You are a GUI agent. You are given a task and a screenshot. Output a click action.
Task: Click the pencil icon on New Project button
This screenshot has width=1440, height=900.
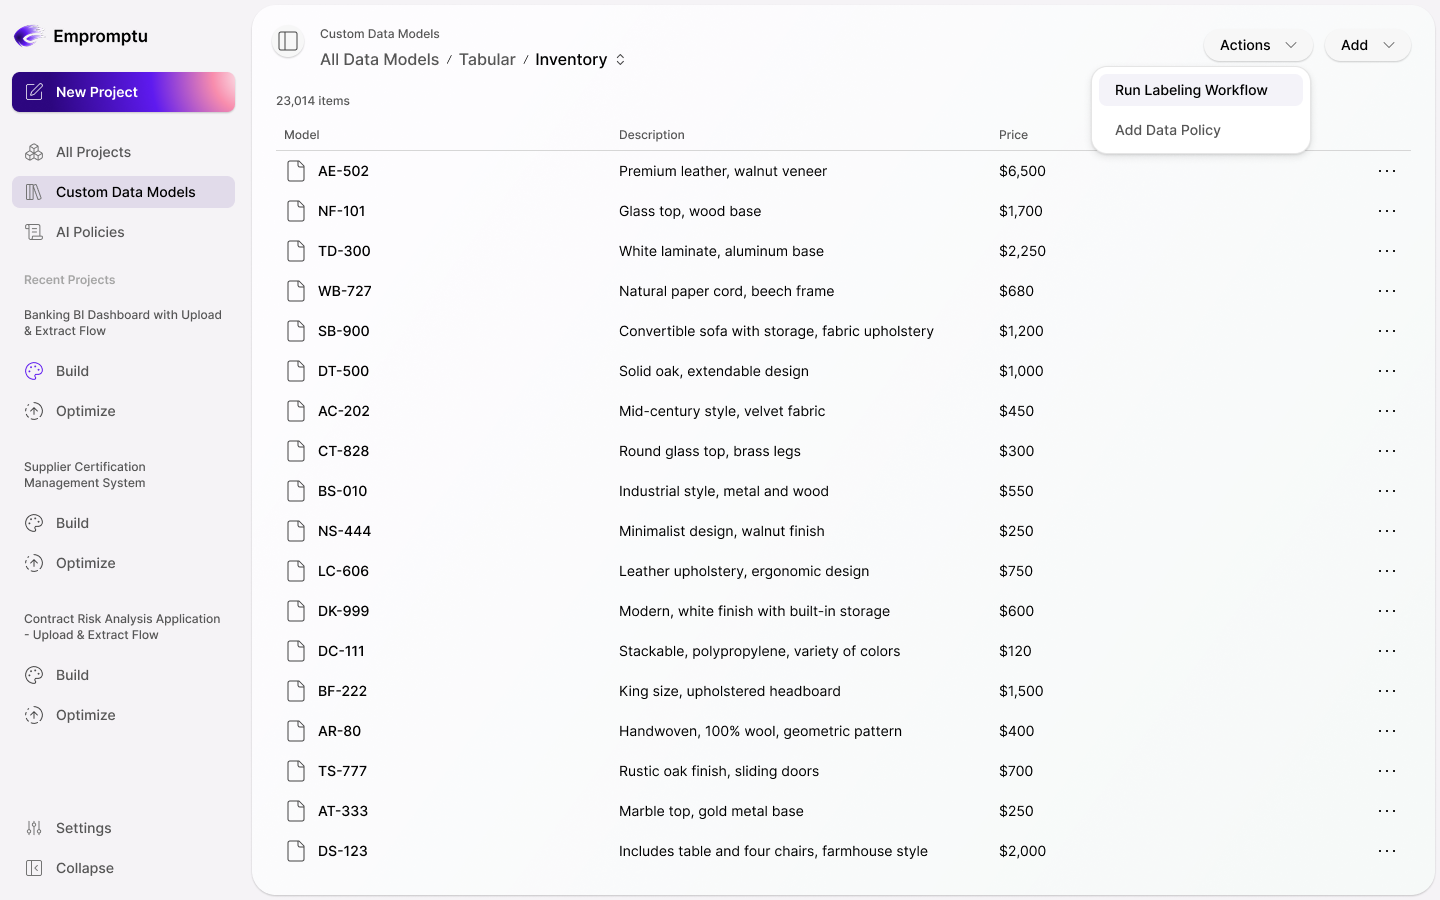point(34,92)
